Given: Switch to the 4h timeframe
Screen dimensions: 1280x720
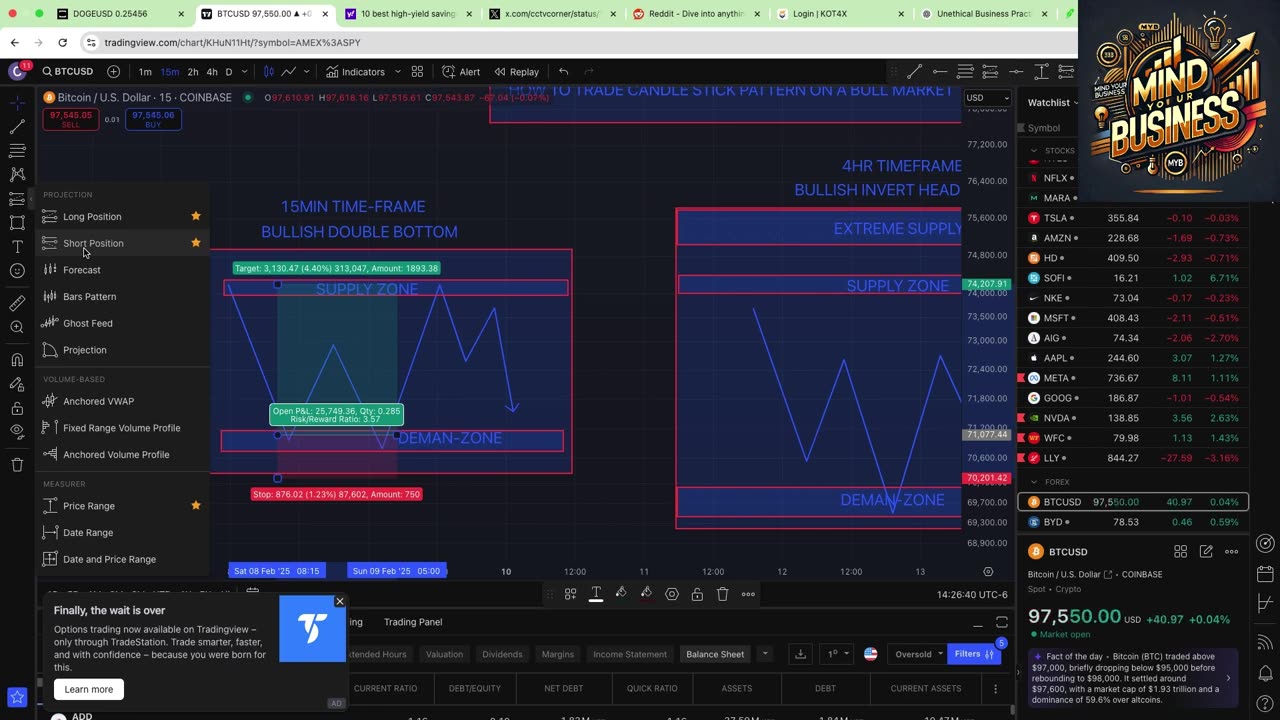Looking at the screenshot, I should (x=212, y=72).
